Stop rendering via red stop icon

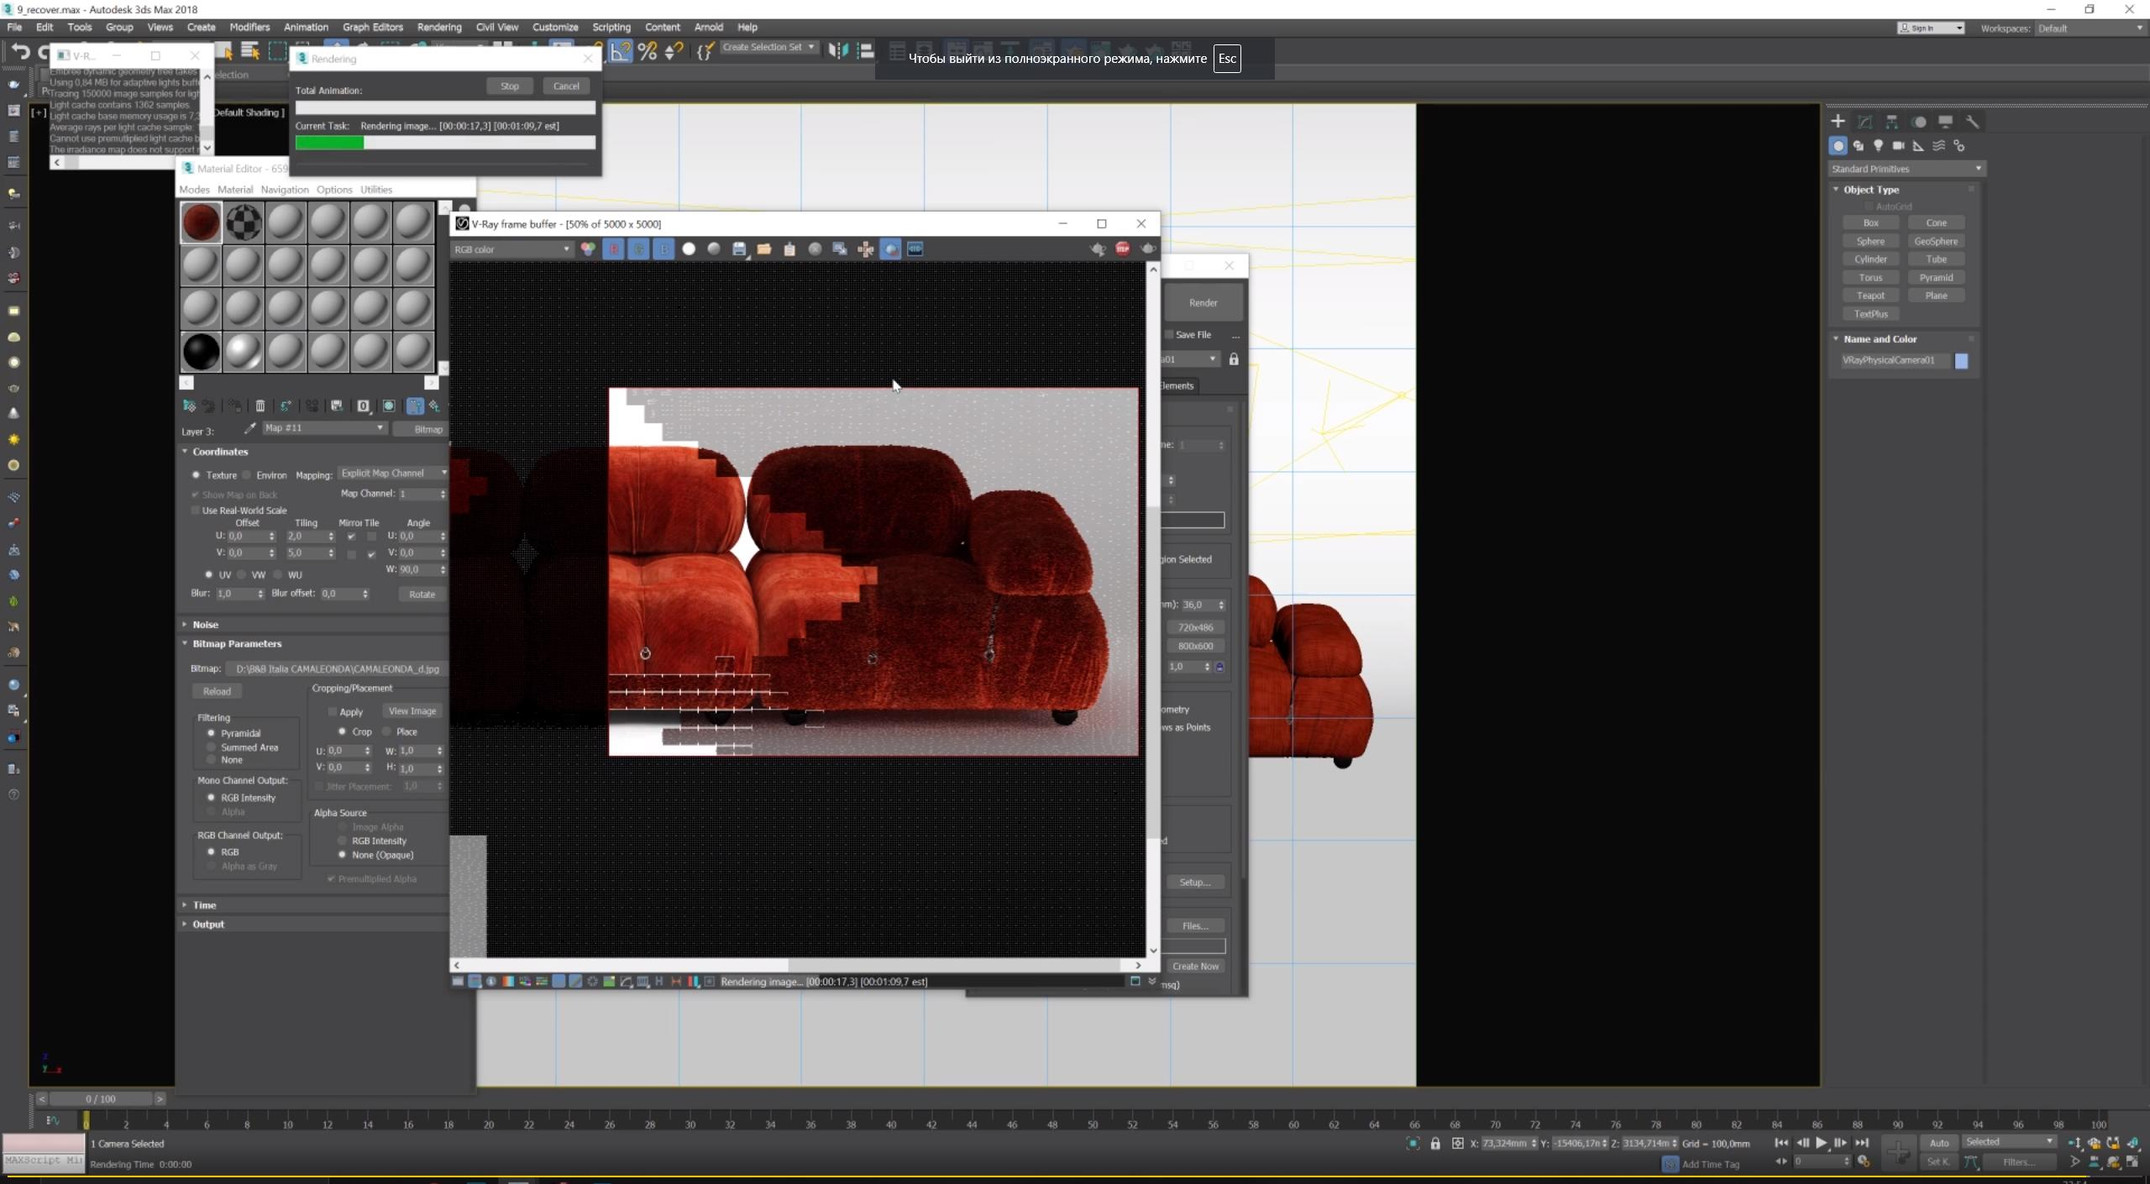point(1122,249)
